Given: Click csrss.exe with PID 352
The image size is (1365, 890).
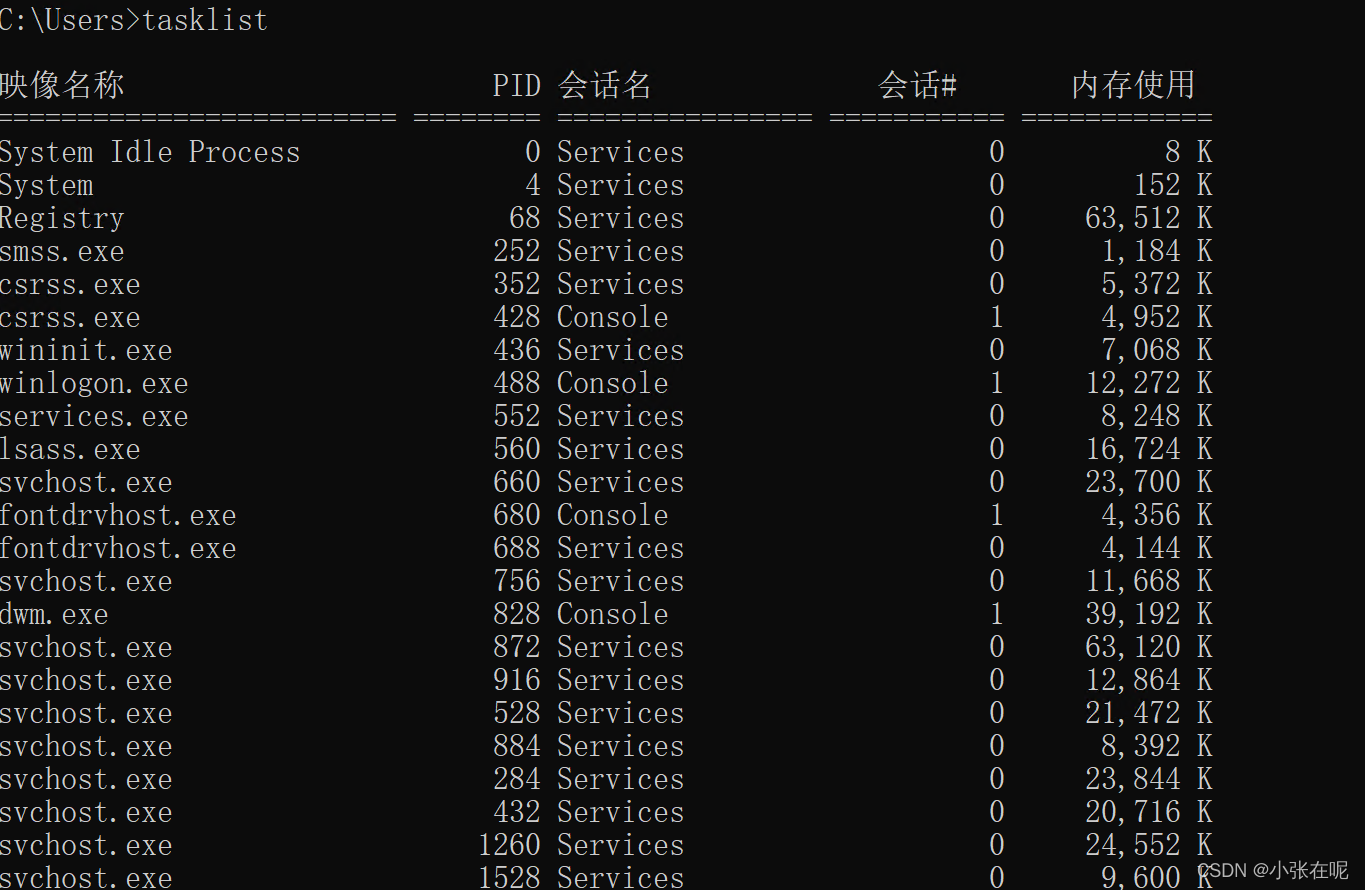Looking at the screenshot, I should 70,284.
